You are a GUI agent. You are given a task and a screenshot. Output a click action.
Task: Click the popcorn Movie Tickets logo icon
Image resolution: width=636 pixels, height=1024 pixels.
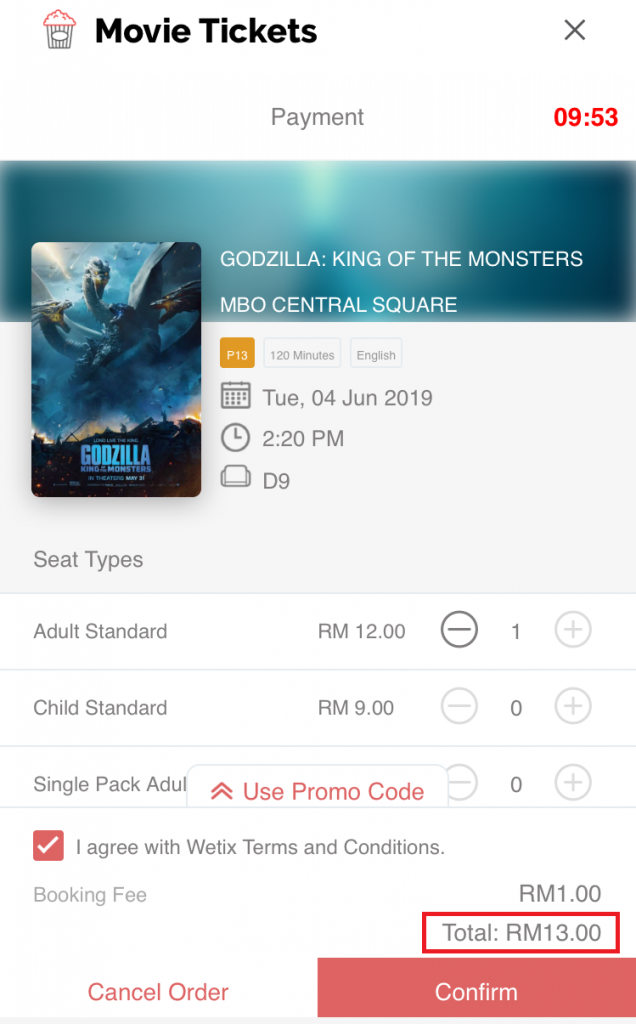click(x=59, y=30)
